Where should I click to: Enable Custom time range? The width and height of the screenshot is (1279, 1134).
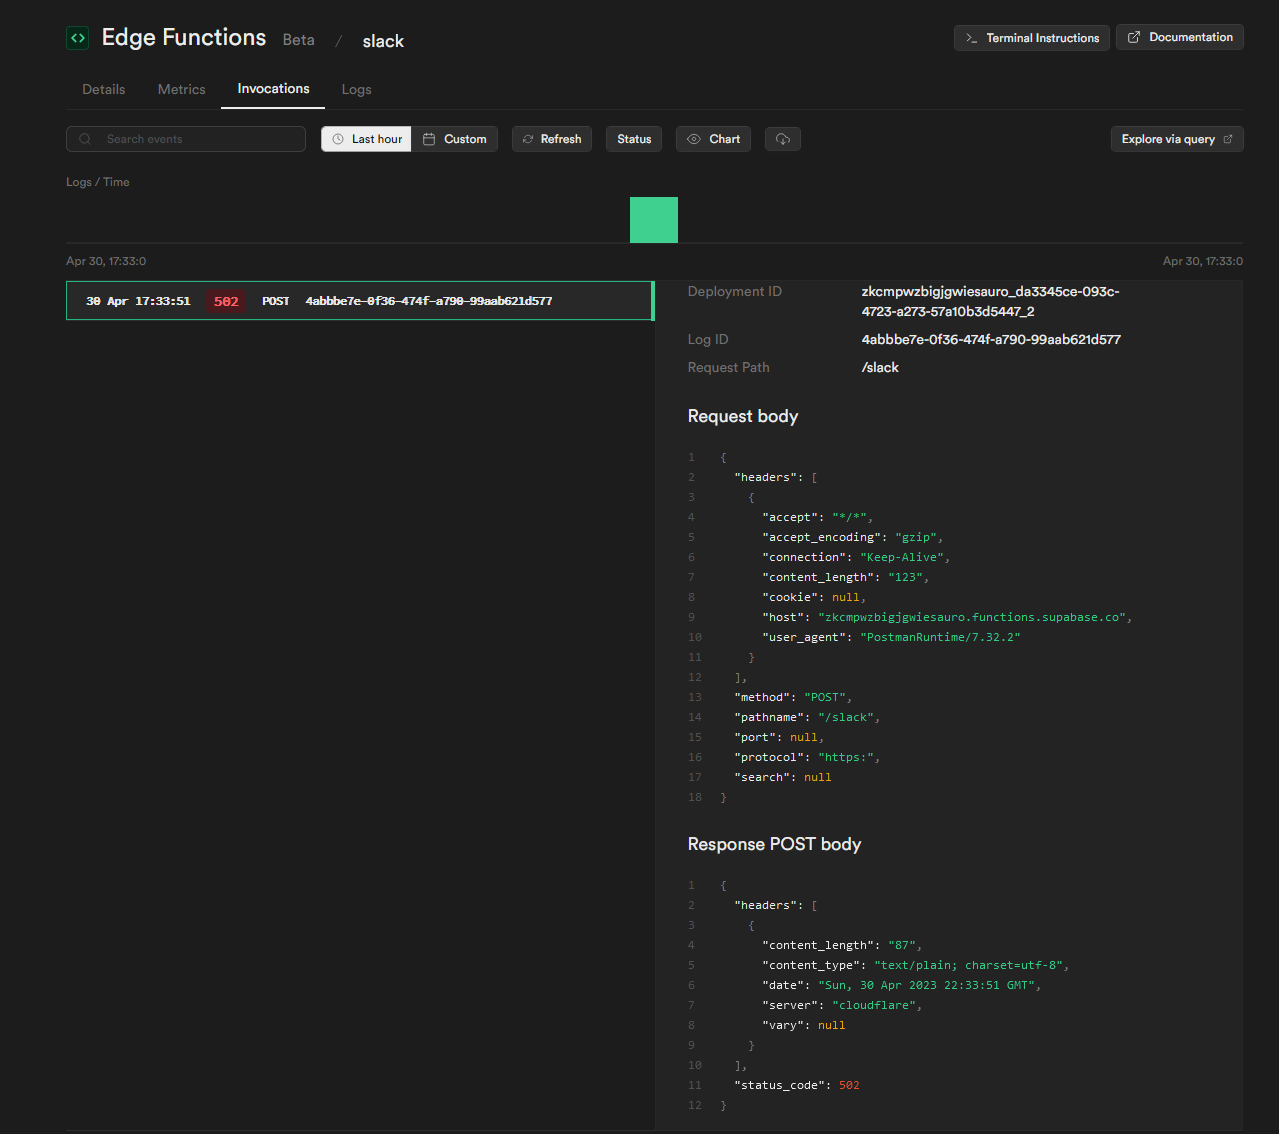click(455, 139)
